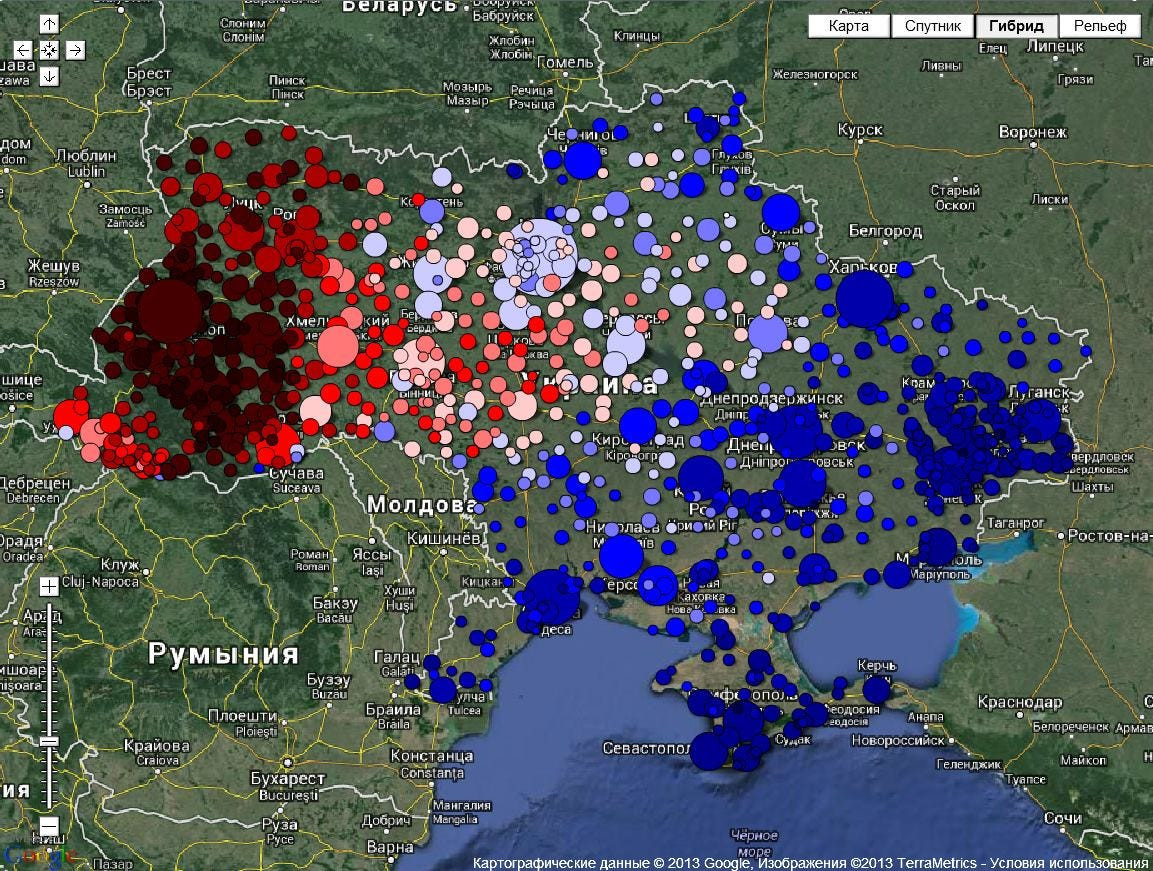
Task: Select the Гибрид hybrid view
Action: (x=1016, y=26)
